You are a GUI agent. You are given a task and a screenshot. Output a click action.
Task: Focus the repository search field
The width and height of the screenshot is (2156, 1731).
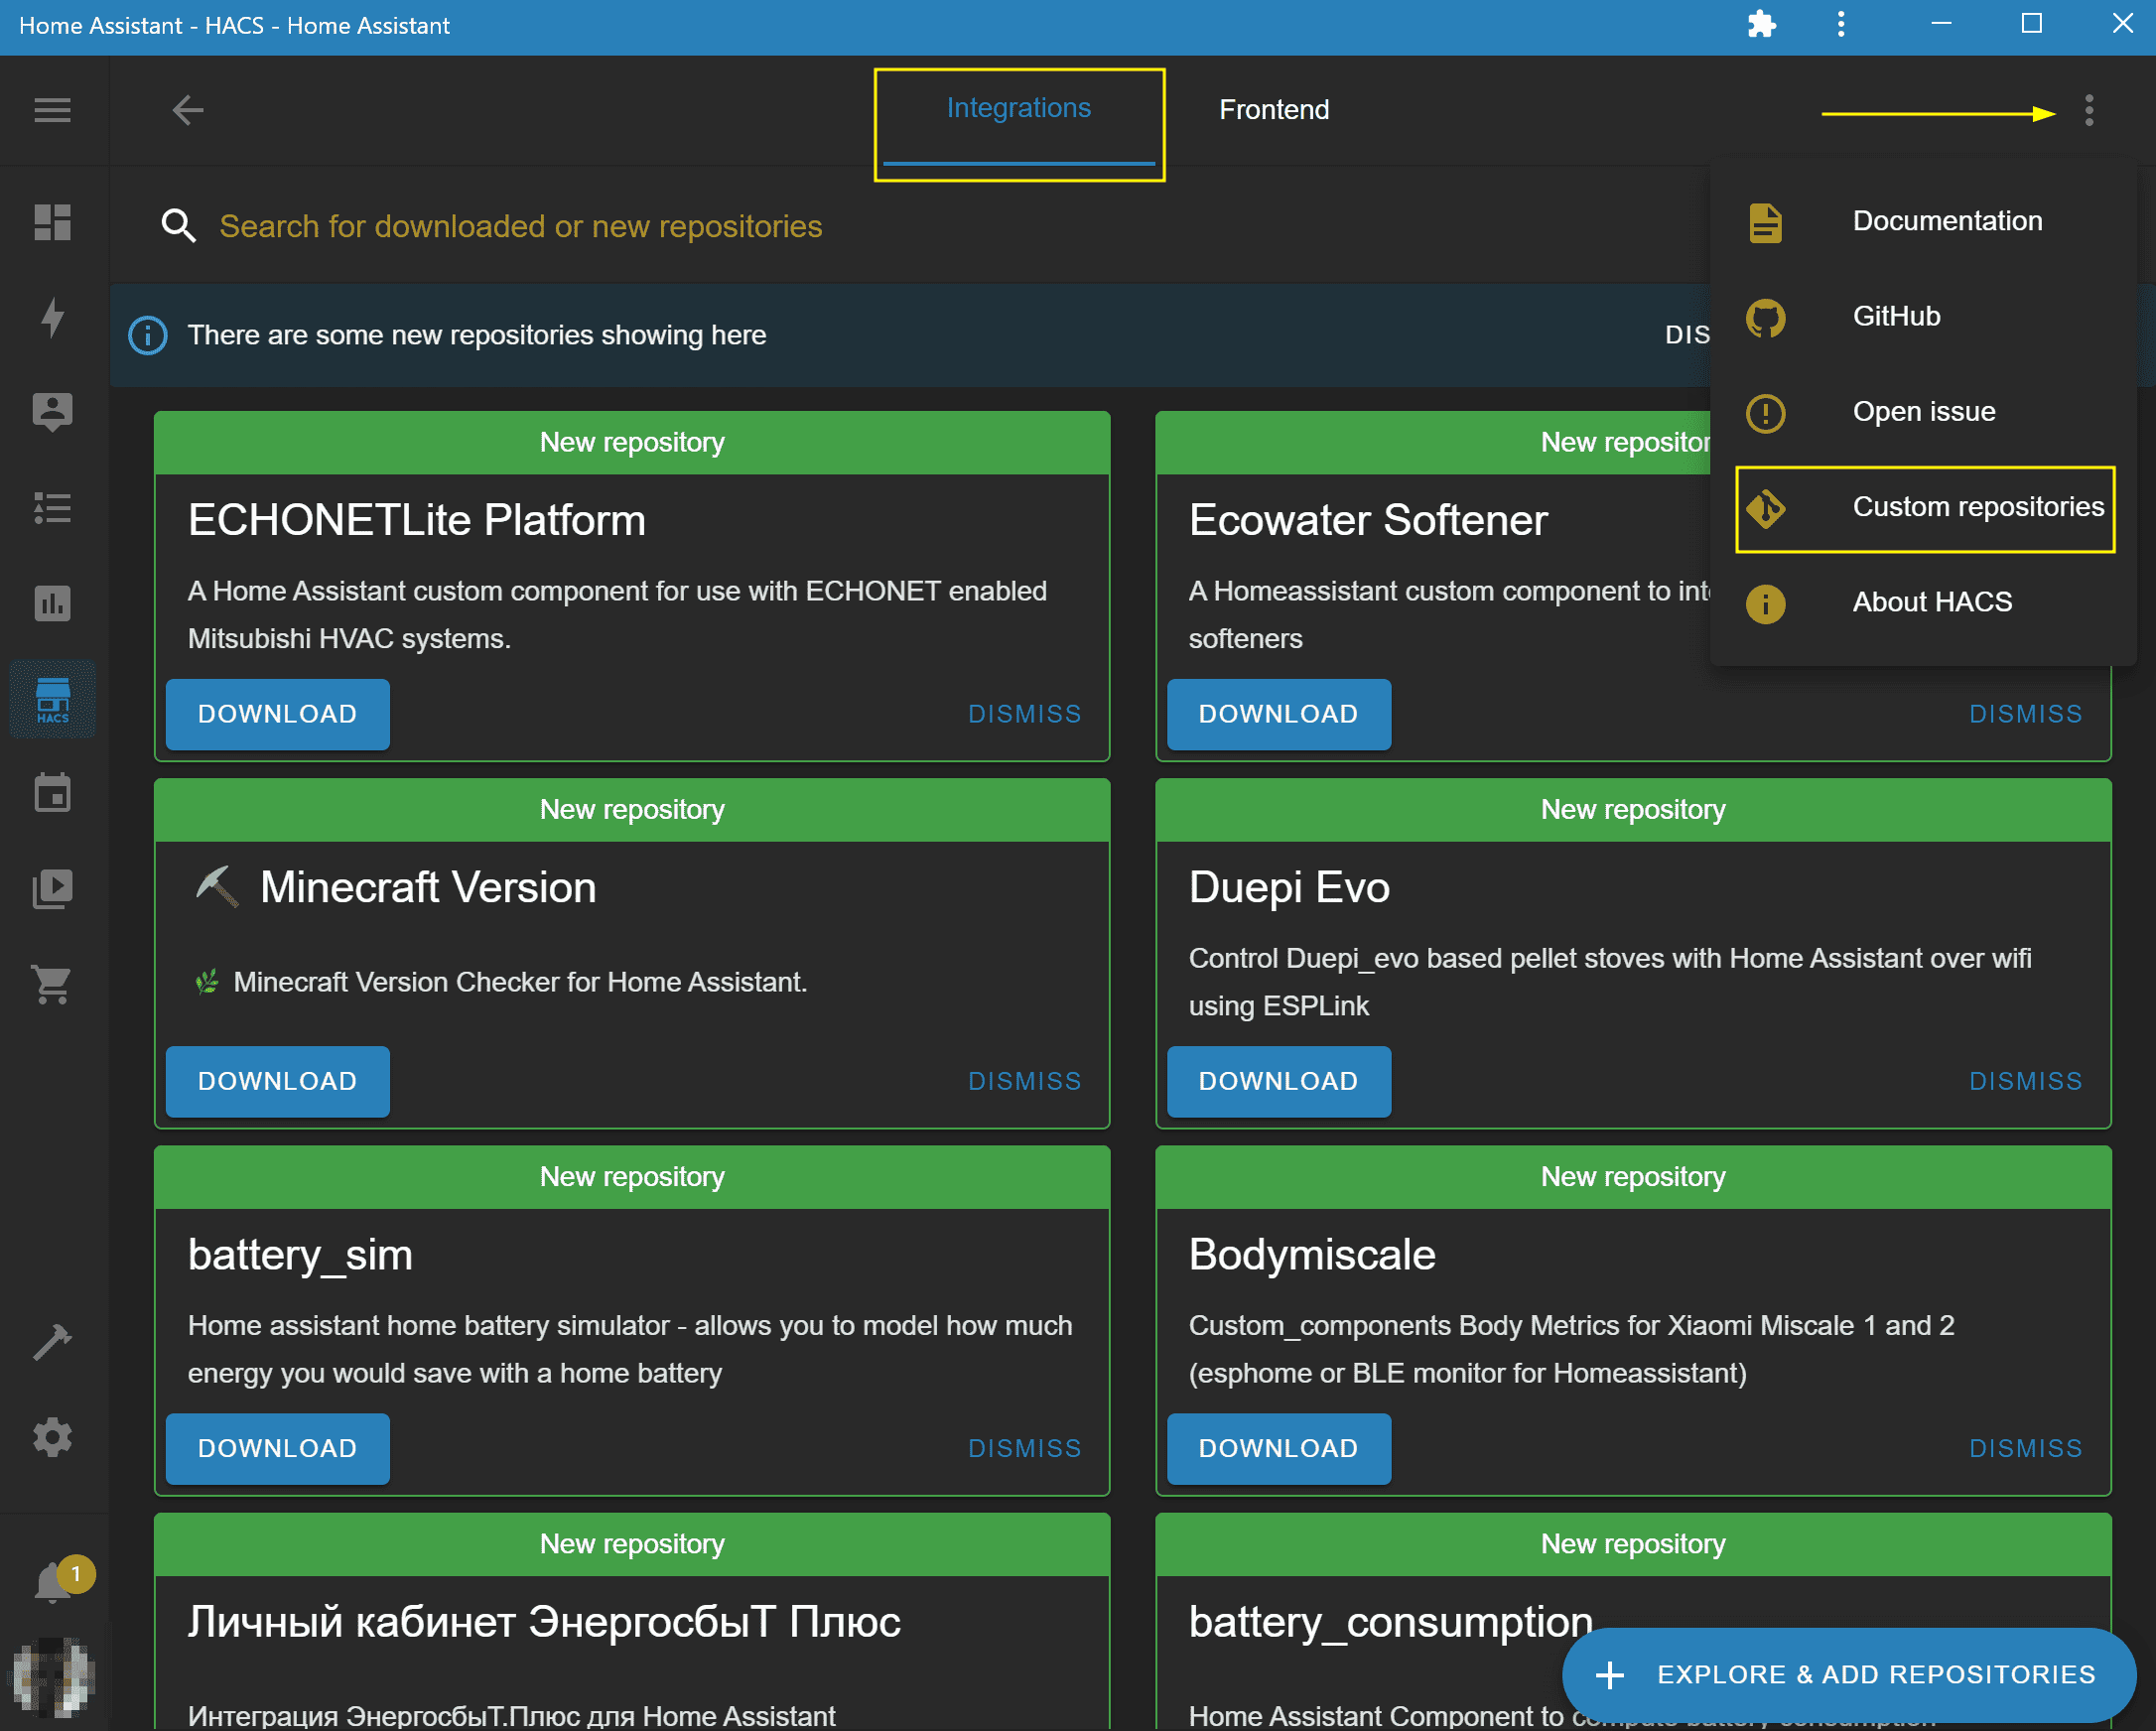pyautogui.click(x=520, y=227)
